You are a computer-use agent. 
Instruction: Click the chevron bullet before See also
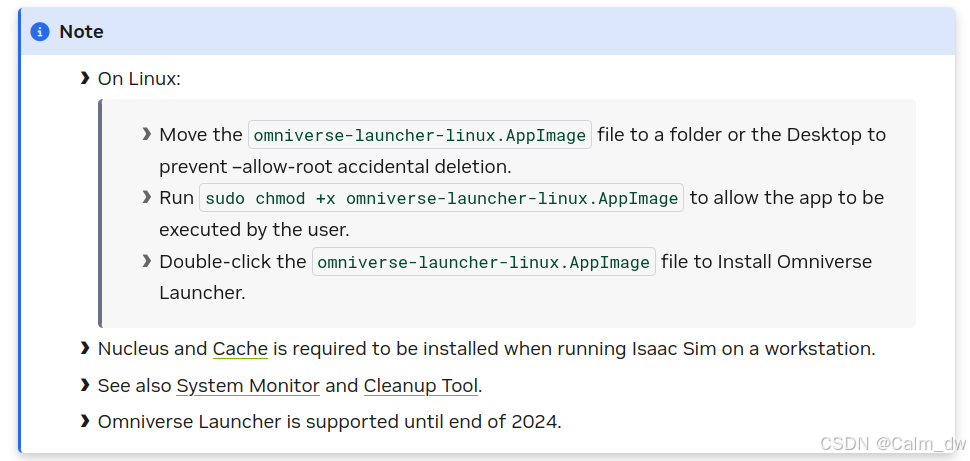pos(85,385)
